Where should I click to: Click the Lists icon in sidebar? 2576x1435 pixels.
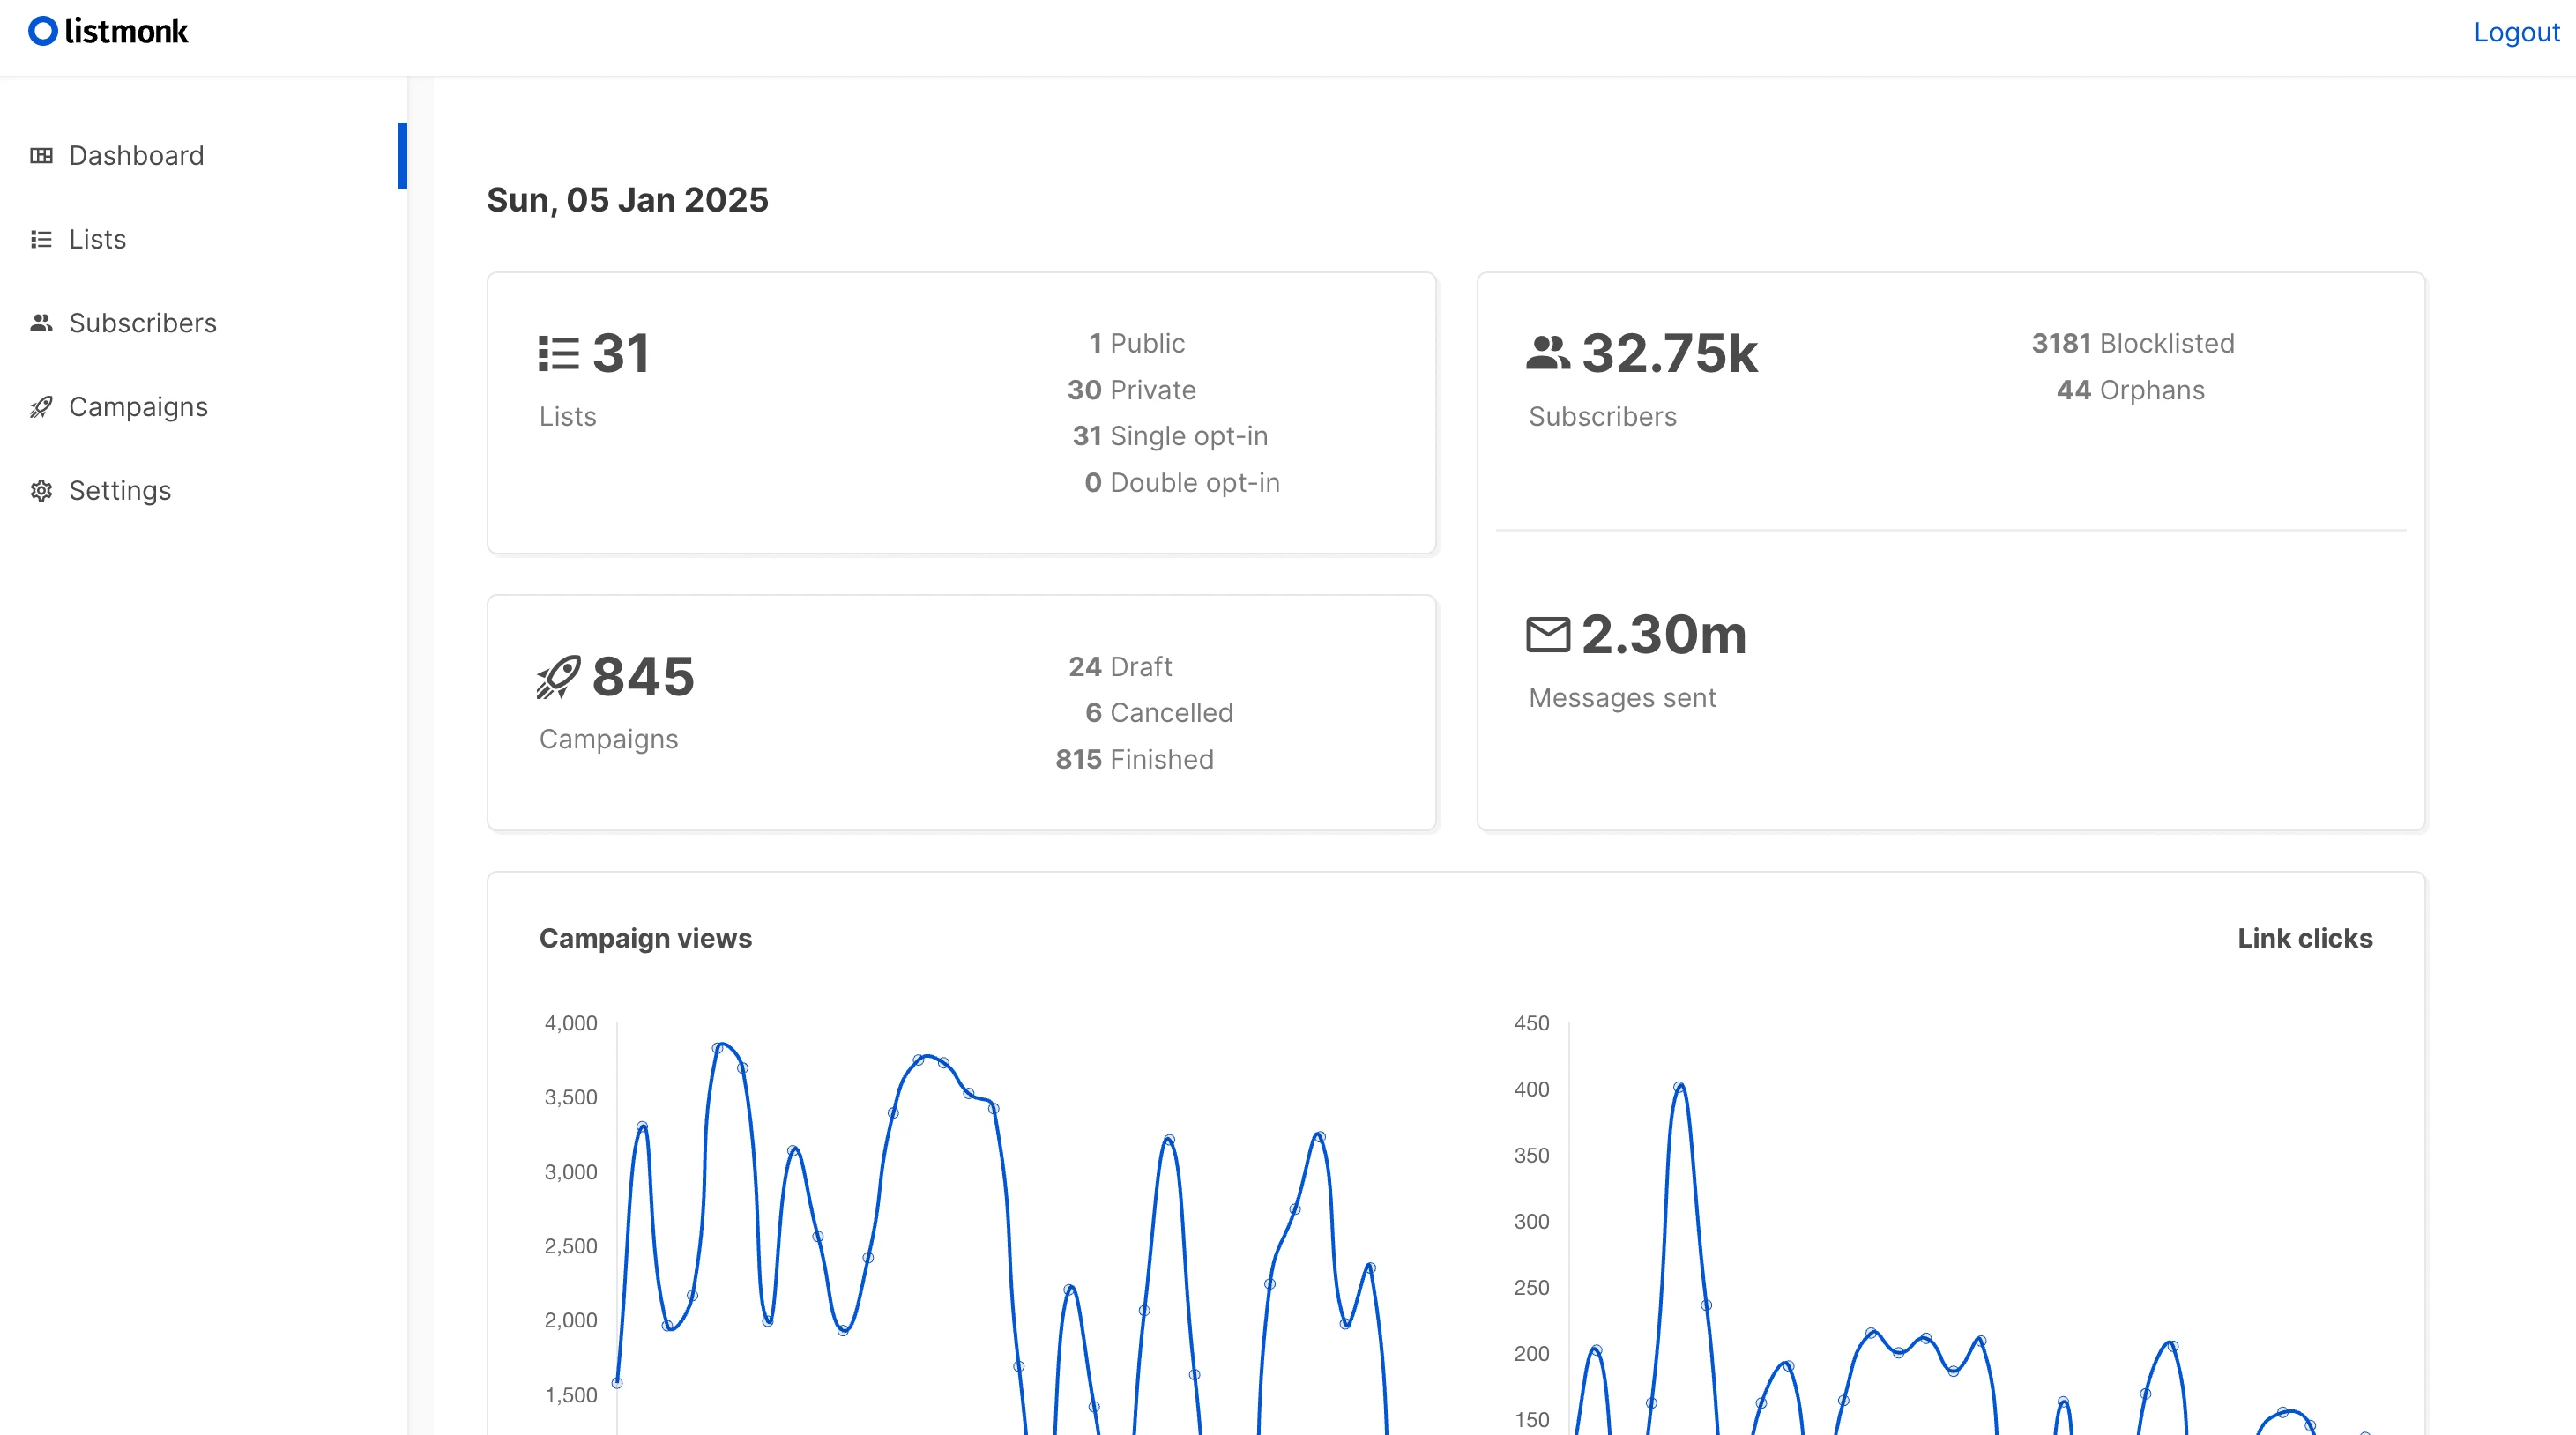coord(39,239)
